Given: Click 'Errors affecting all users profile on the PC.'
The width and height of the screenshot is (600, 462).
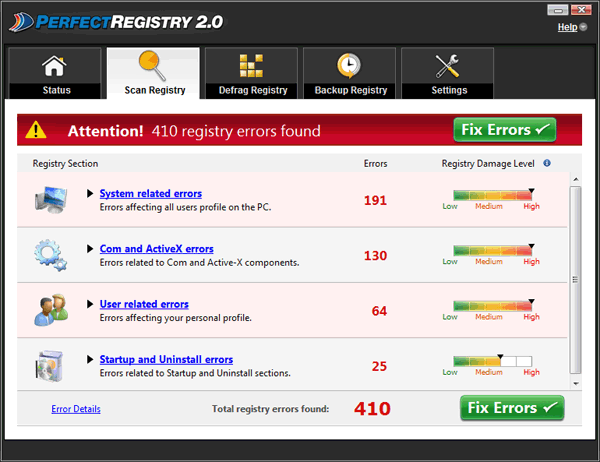Looking at the screenshot, I should pyautogui.click(x=186, y=207).
